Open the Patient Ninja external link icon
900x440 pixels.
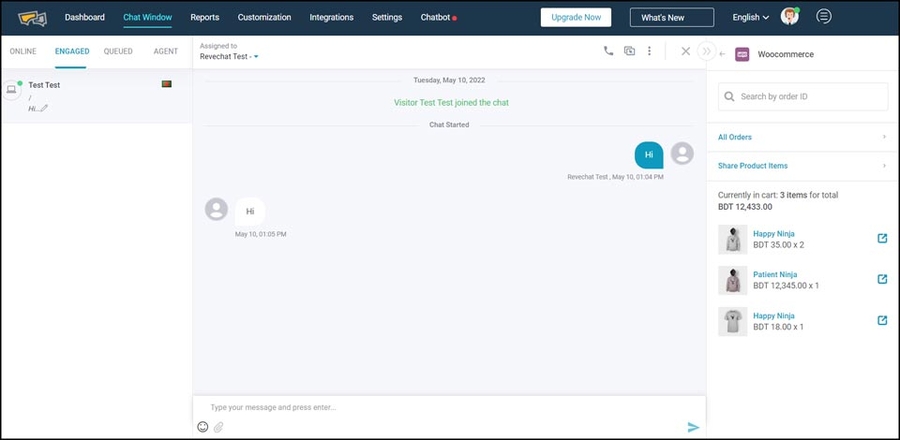click(x=882, y=279)
